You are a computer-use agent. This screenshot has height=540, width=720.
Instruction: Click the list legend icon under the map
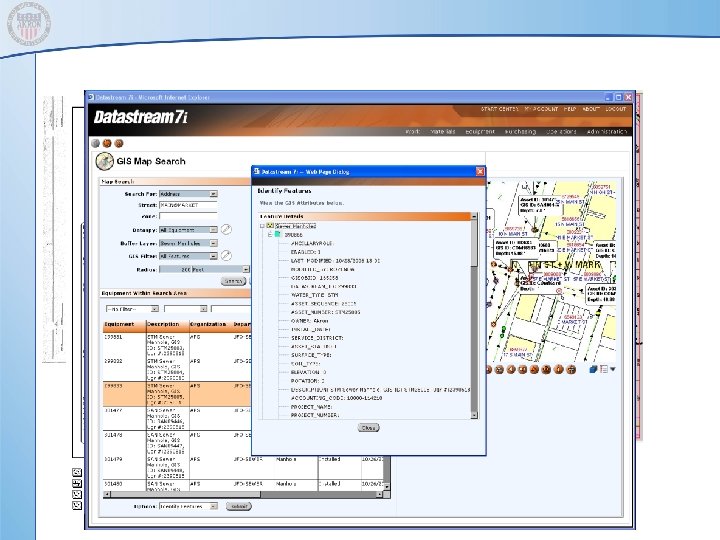click(604, 369)
